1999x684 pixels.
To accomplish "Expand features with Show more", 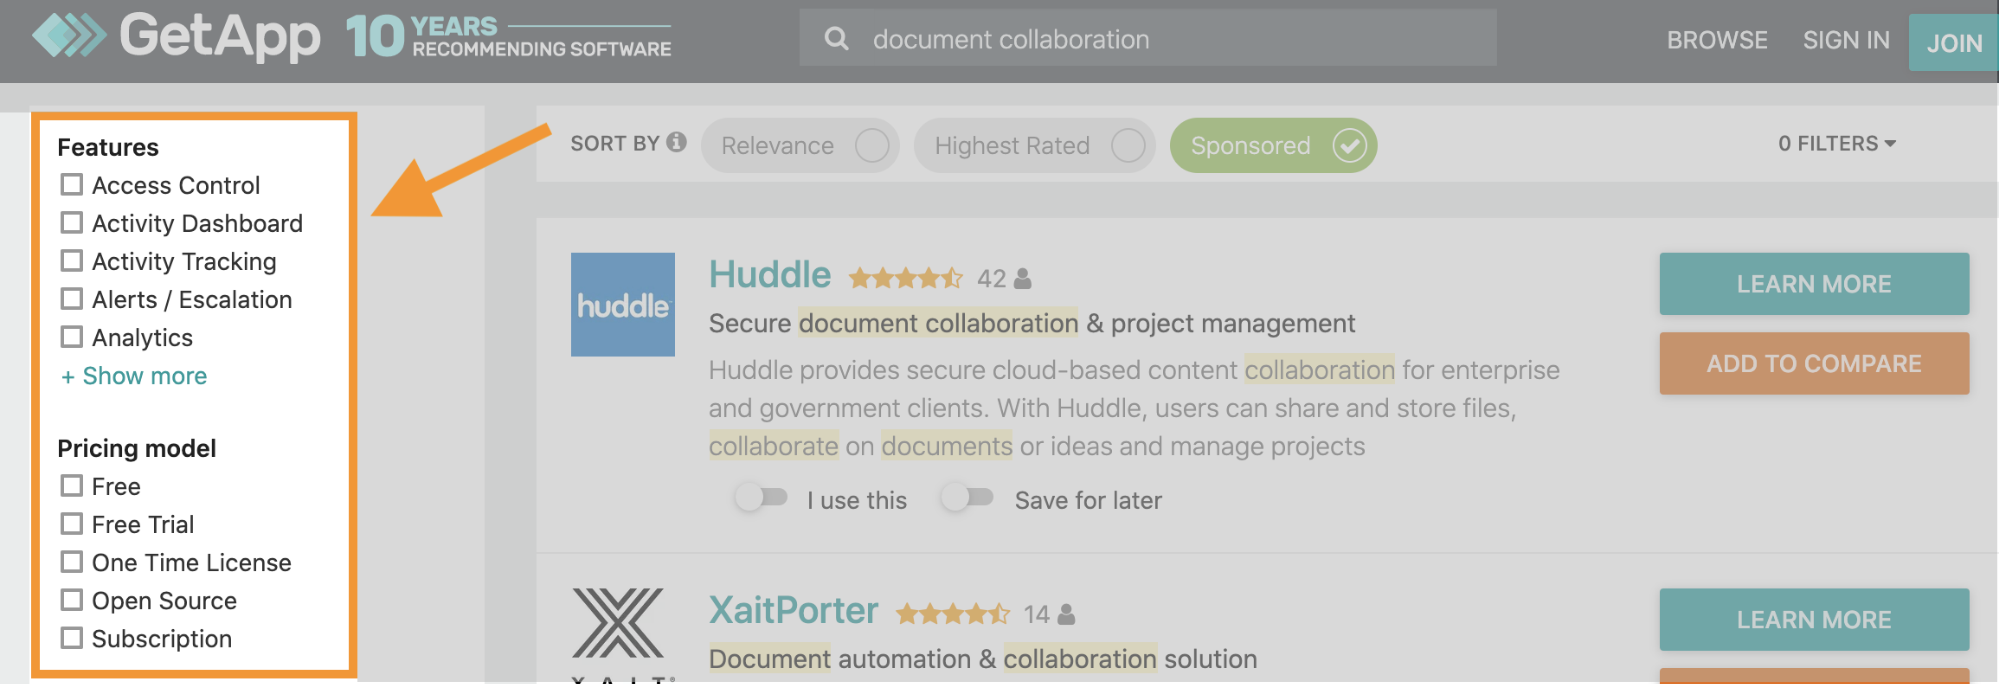I will [134, 376].
